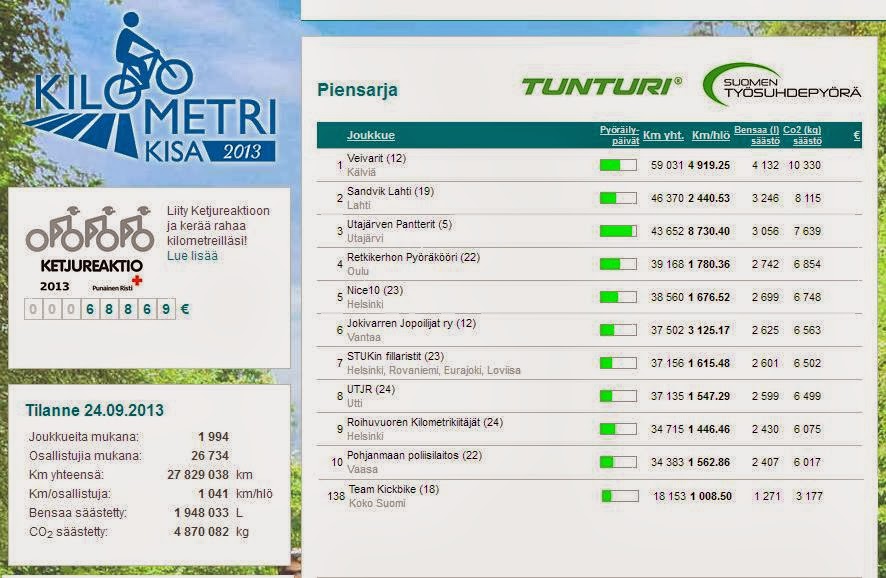The image size is (886, 578).
Task: Click Km yhteensä value 27 829 038
Action: pos(198,475)
